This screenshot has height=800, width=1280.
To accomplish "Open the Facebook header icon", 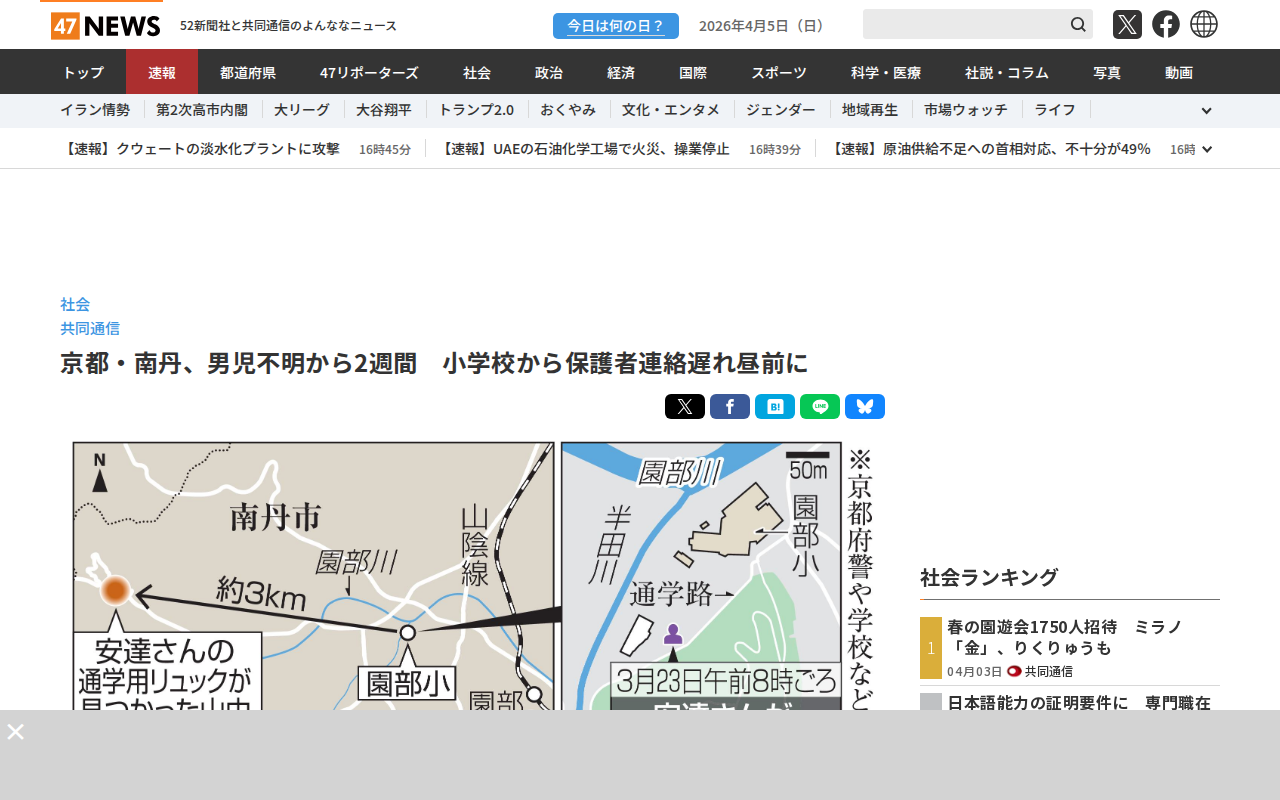I will pos(1165,25).
